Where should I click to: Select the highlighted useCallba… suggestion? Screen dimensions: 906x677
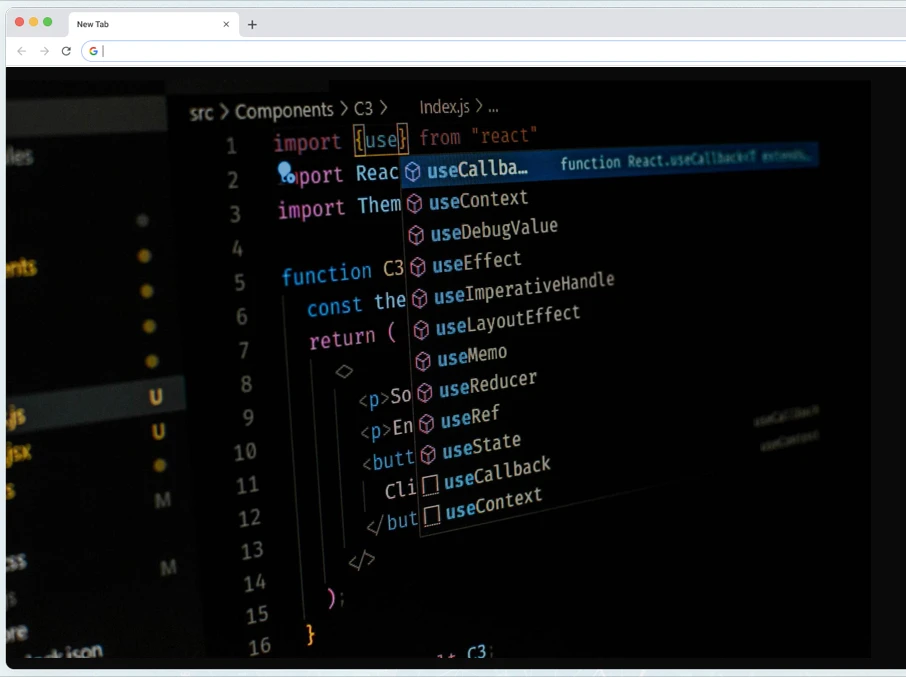click(x=609, y=166)
